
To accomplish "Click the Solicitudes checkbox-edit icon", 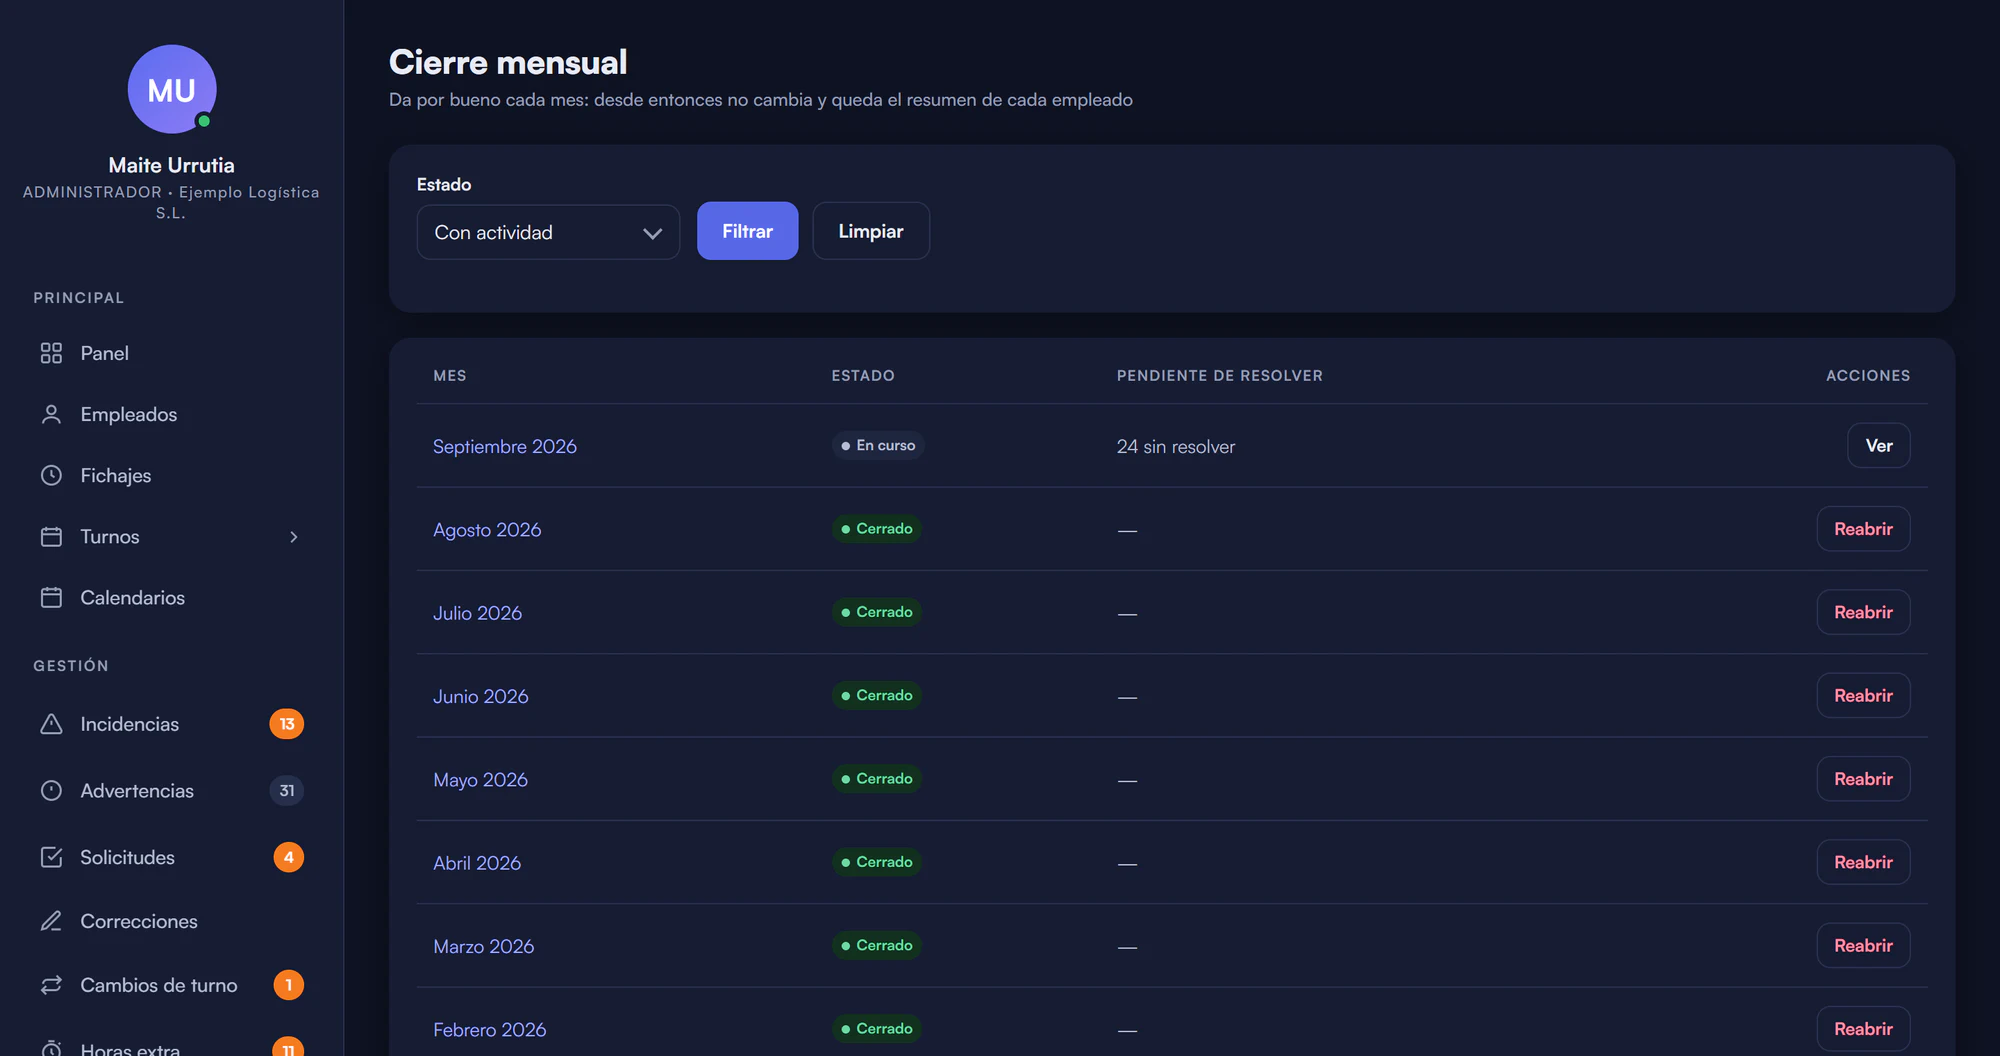I will [51, 857].
